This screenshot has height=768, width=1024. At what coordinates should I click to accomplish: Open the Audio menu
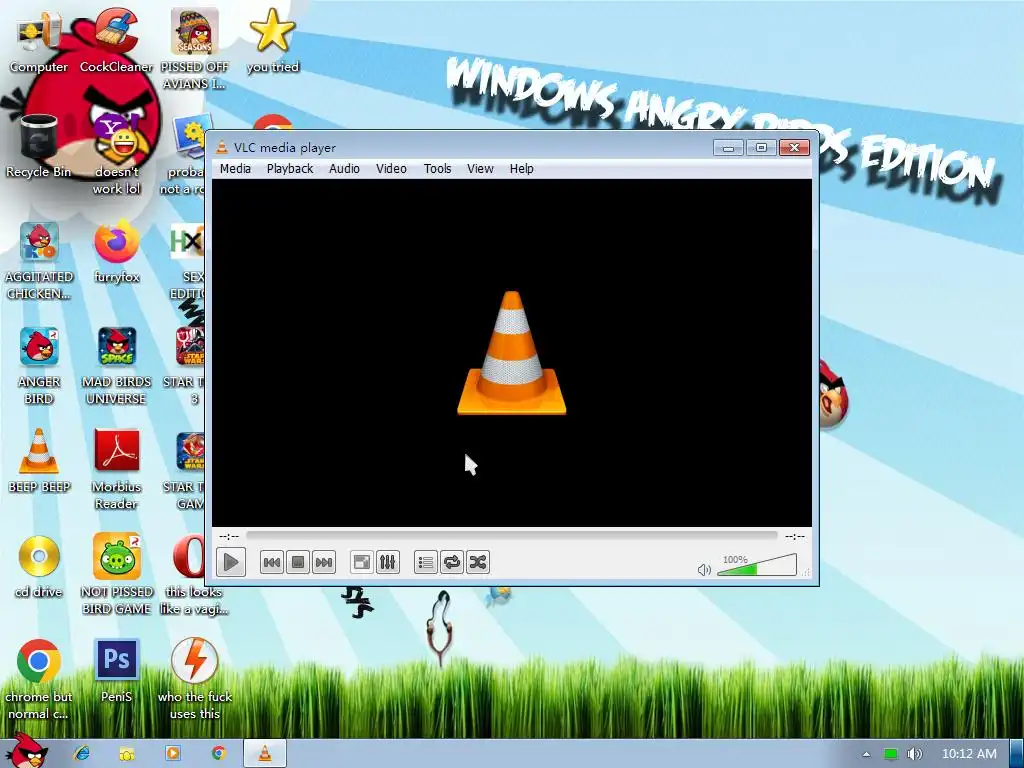344,168
